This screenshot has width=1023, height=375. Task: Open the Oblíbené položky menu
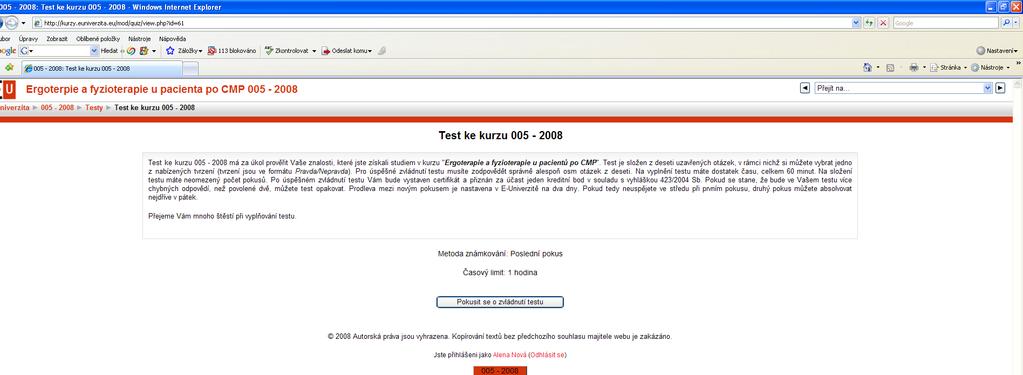coord(98,38)
